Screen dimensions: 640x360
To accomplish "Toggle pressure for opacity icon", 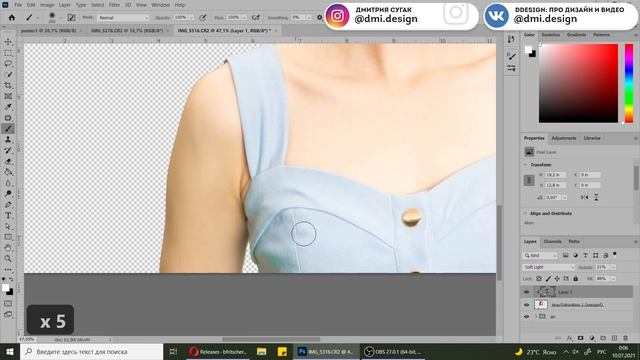I will 202,18.
